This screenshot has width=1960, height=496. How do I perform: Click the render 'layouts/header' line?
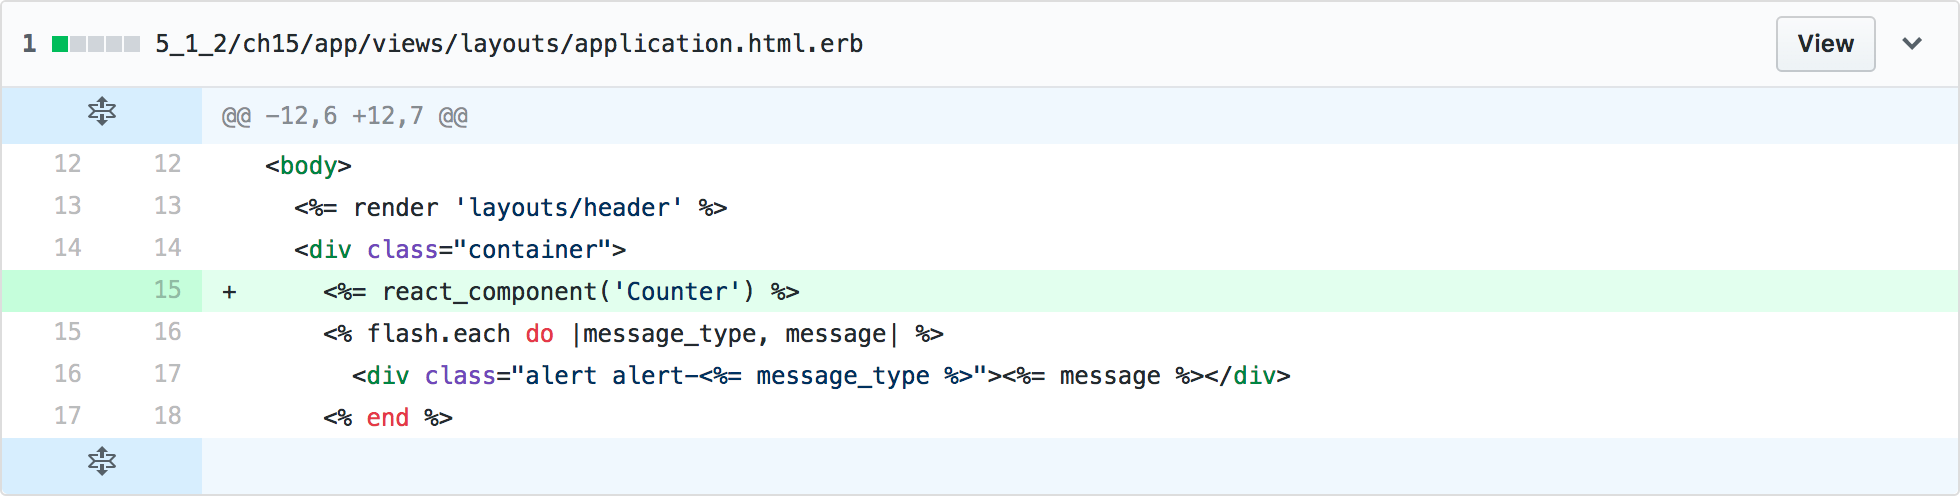(x=510, y=208)
